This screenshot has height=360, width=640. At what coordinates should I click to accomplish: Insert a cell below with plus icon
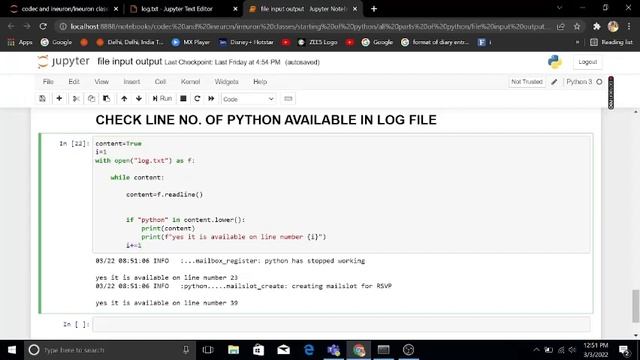point(59,99)
